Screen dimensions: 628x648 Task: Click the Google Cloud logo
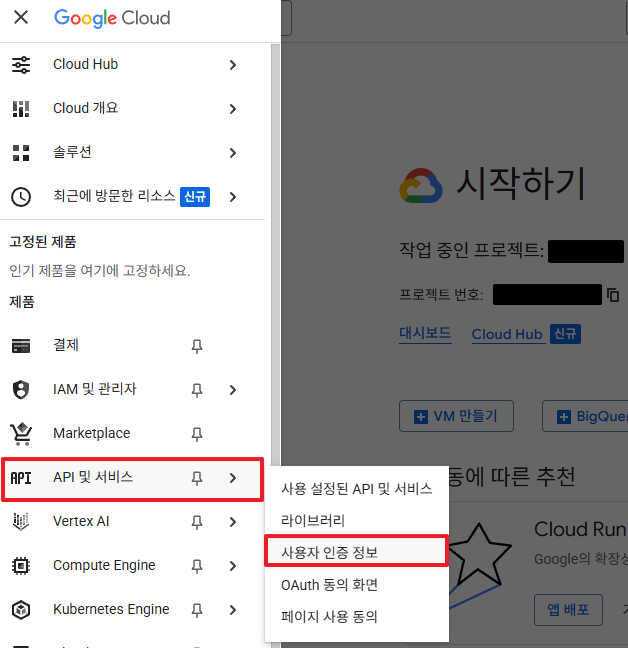[x=112, y=18]
